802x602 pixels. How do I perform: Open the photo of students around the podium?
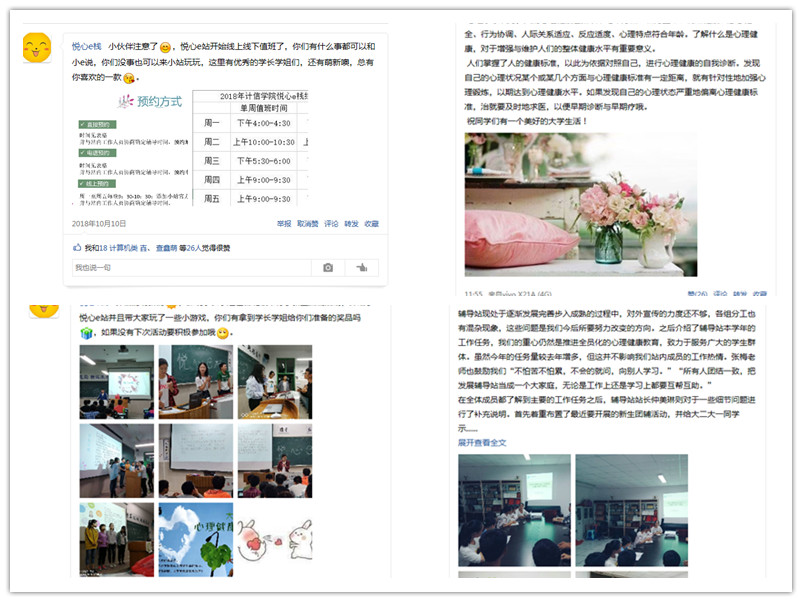coord(275,382)
